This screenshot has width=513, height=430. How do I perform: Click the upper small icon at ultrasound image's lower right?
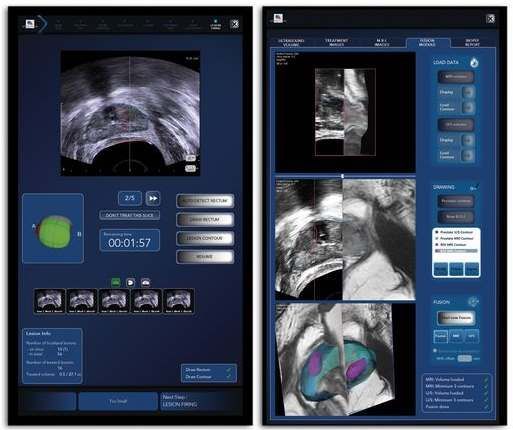click(190, 158)
